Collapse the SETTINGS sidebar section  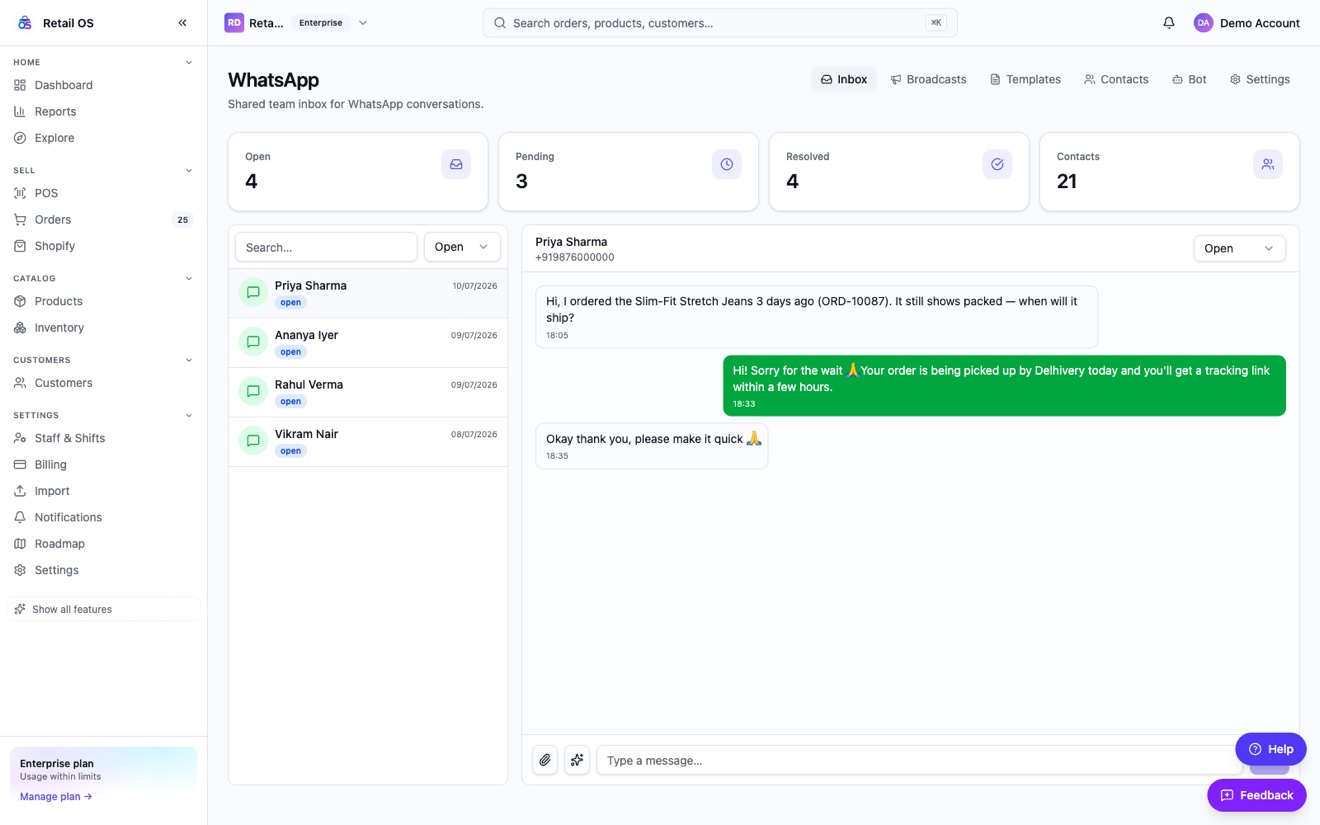pos(189,415)
